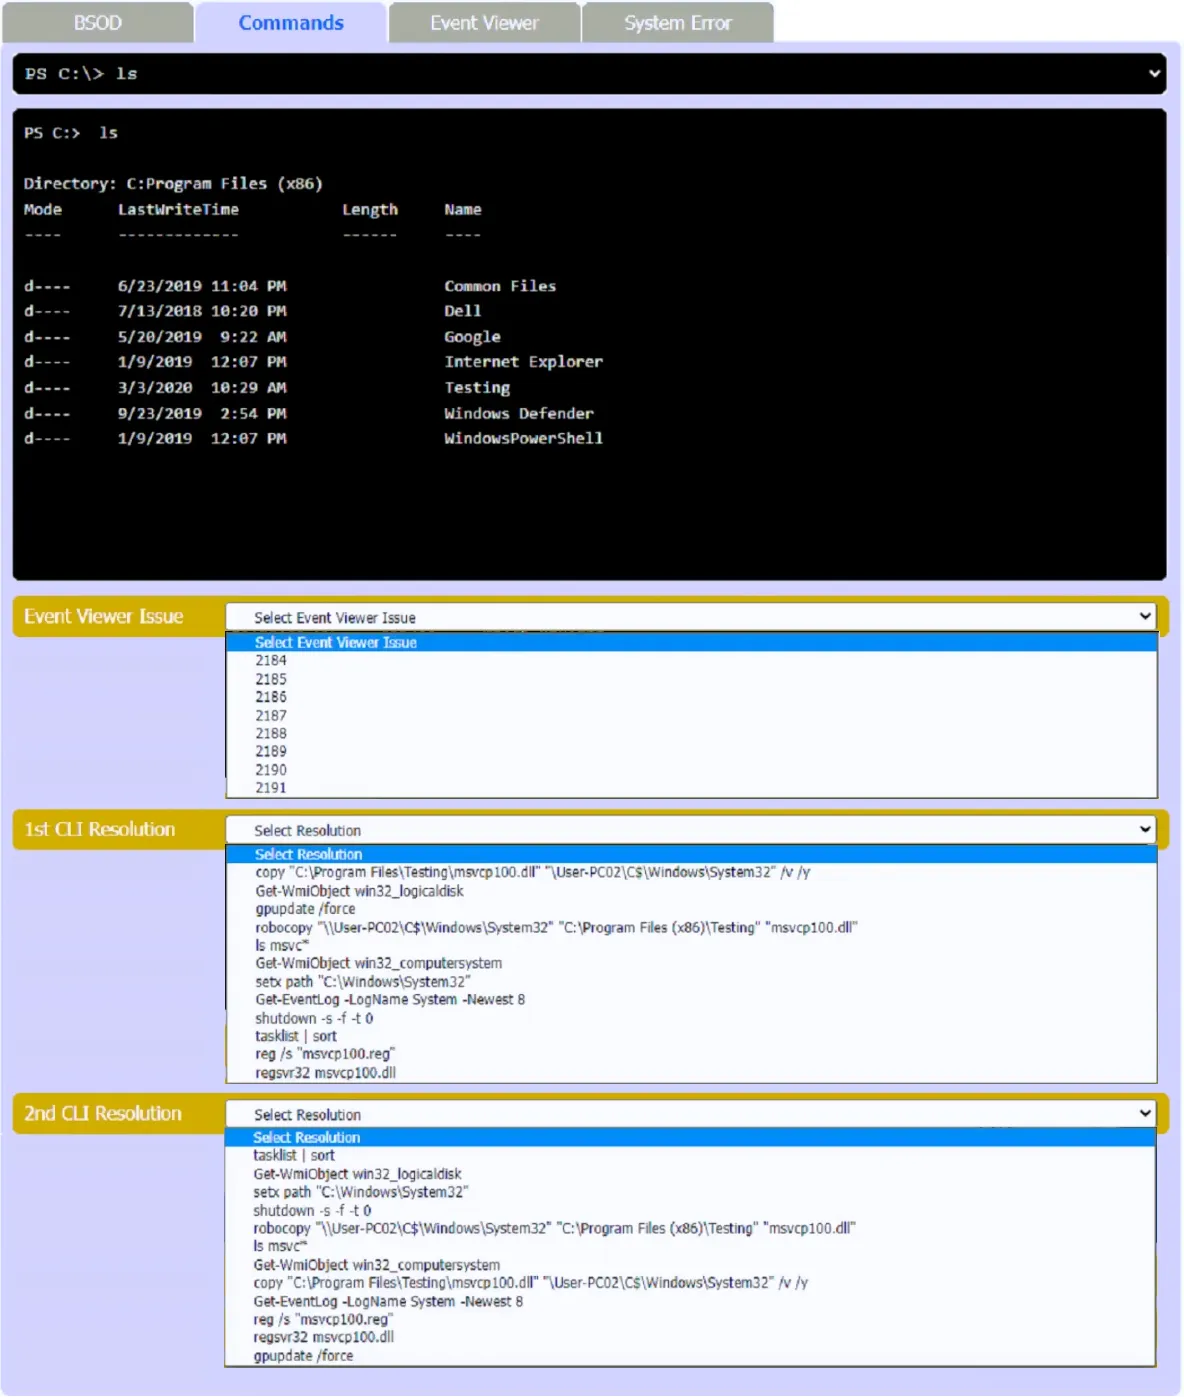1184x1397 pixels.
Task: Expand the Event Viewer Issue dropdown
Action: click(x=691, y=617)
